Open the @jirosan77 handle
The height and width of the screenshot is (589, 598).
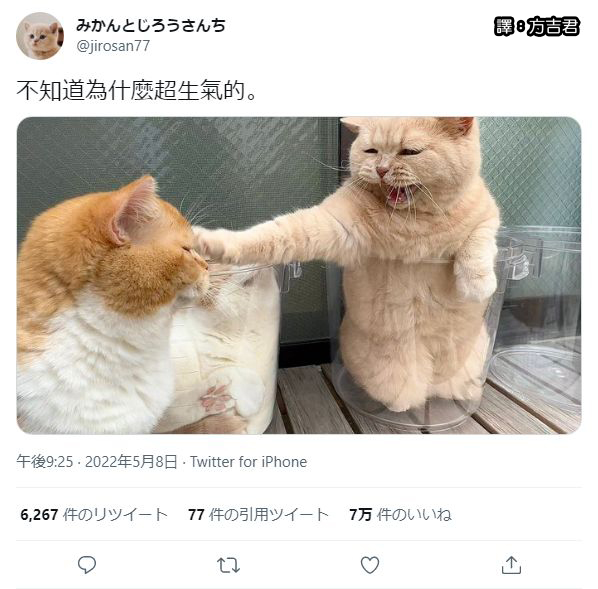[113, 46]
